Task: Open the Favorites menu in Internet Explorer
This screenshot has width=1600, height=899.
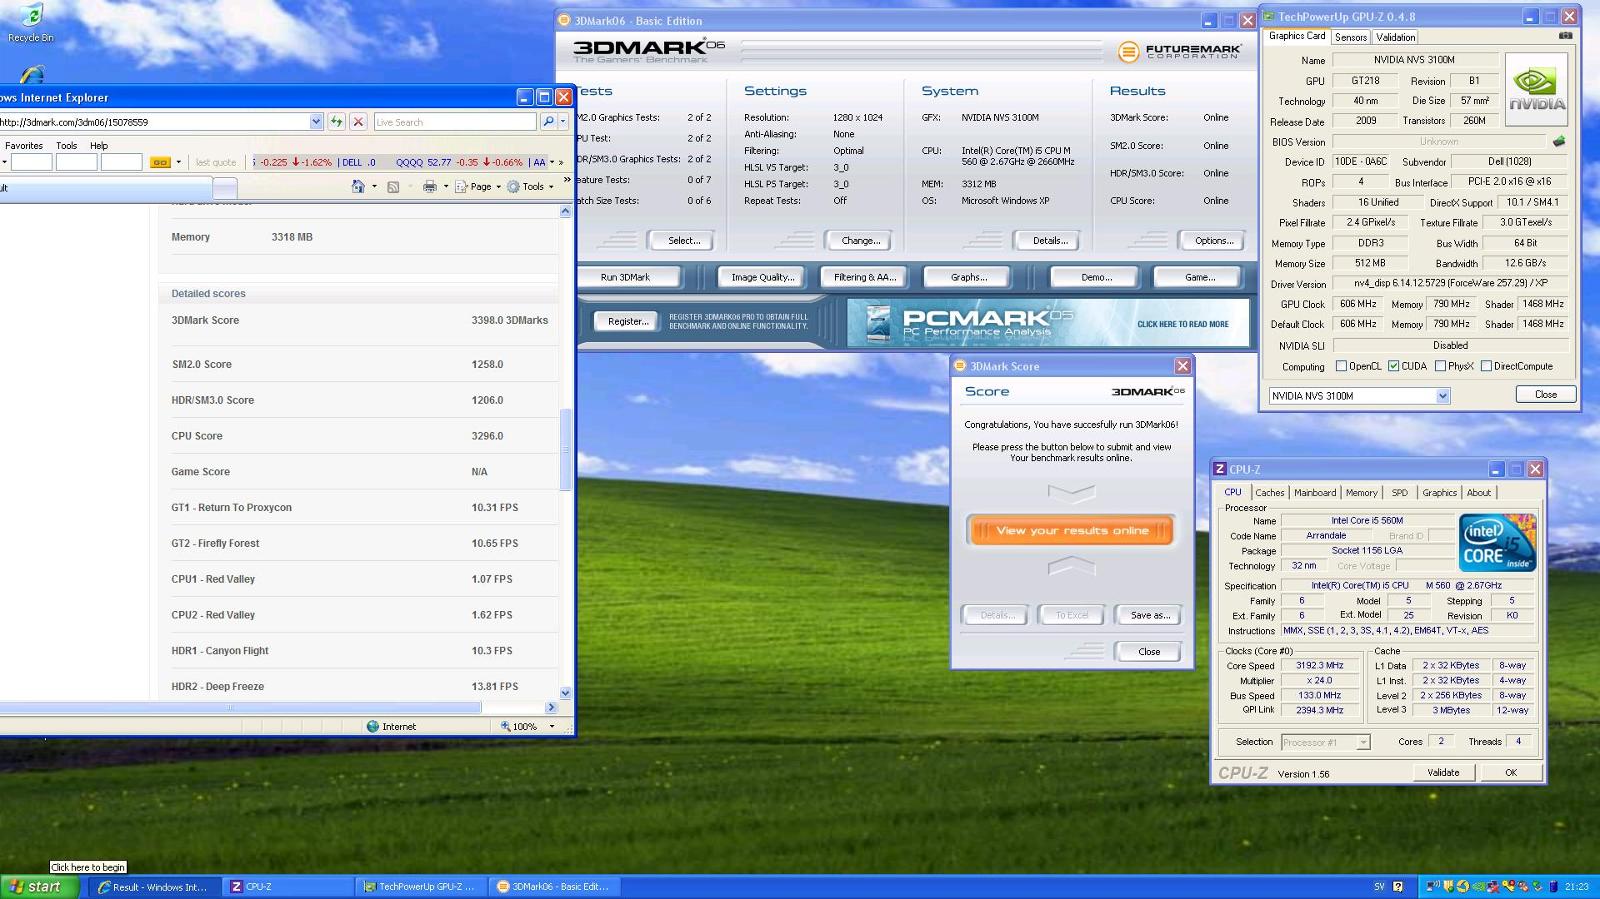Action: click(x=24, y=145)
